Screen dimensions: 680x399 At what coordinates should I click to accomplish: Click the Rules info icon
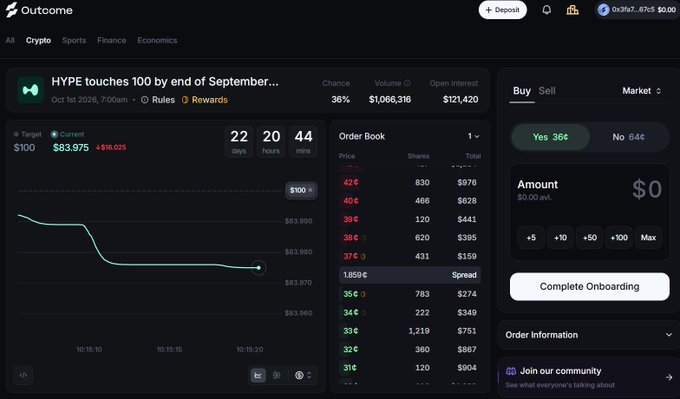(x=145, y=100)
